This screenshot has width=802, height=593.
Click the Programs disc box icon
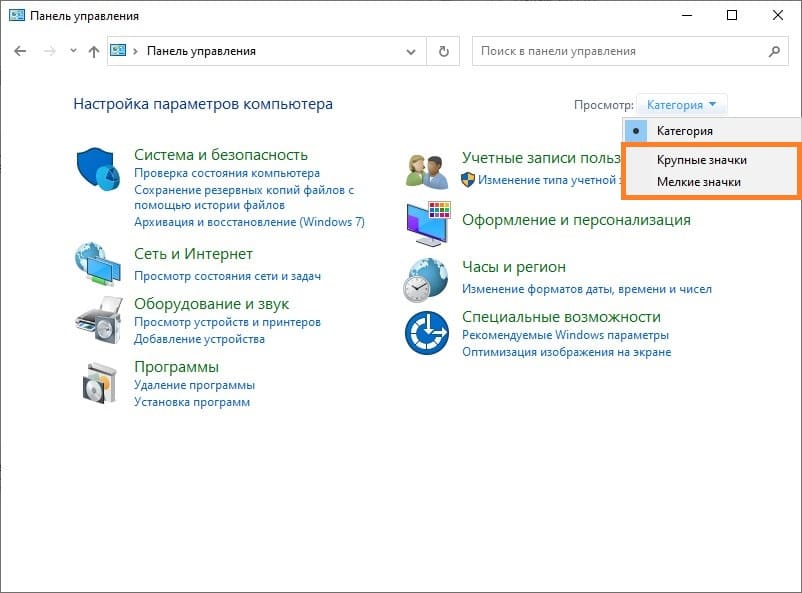[99, 383]
